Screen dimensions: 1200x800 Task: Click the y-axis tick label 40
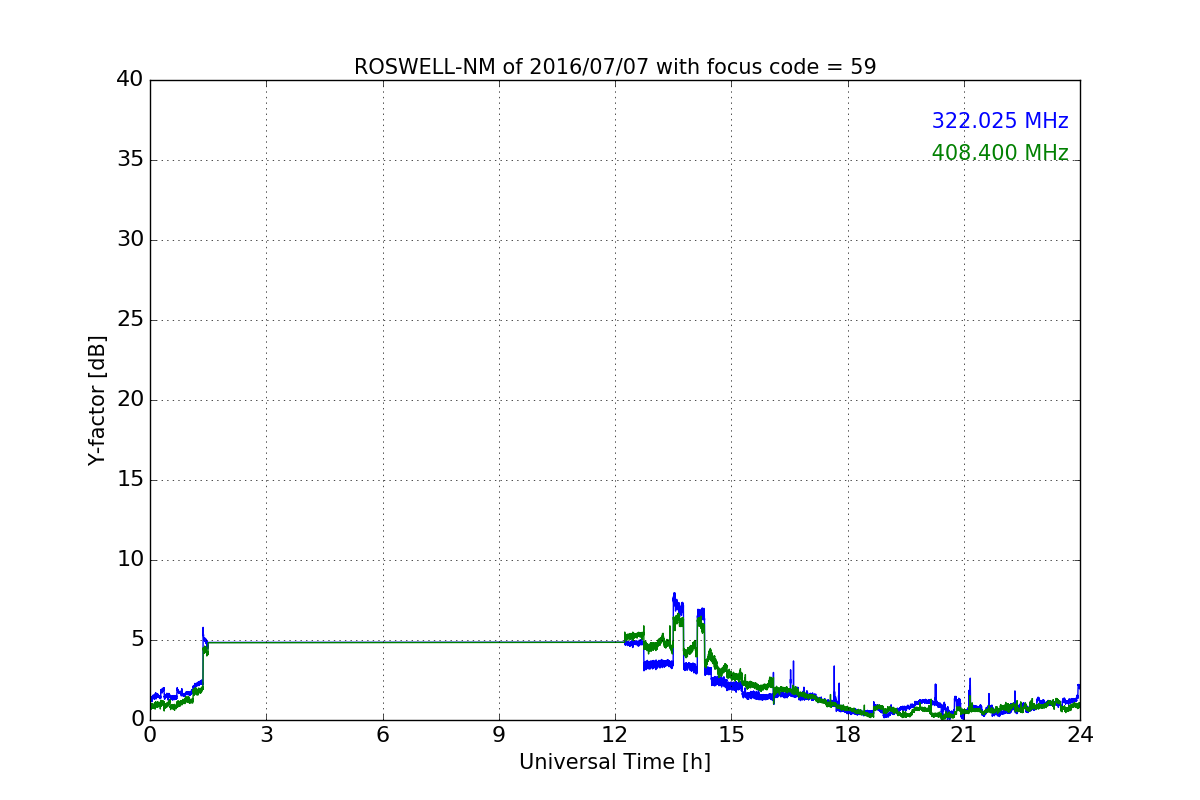pyautogui.click(x=130, y=80)
